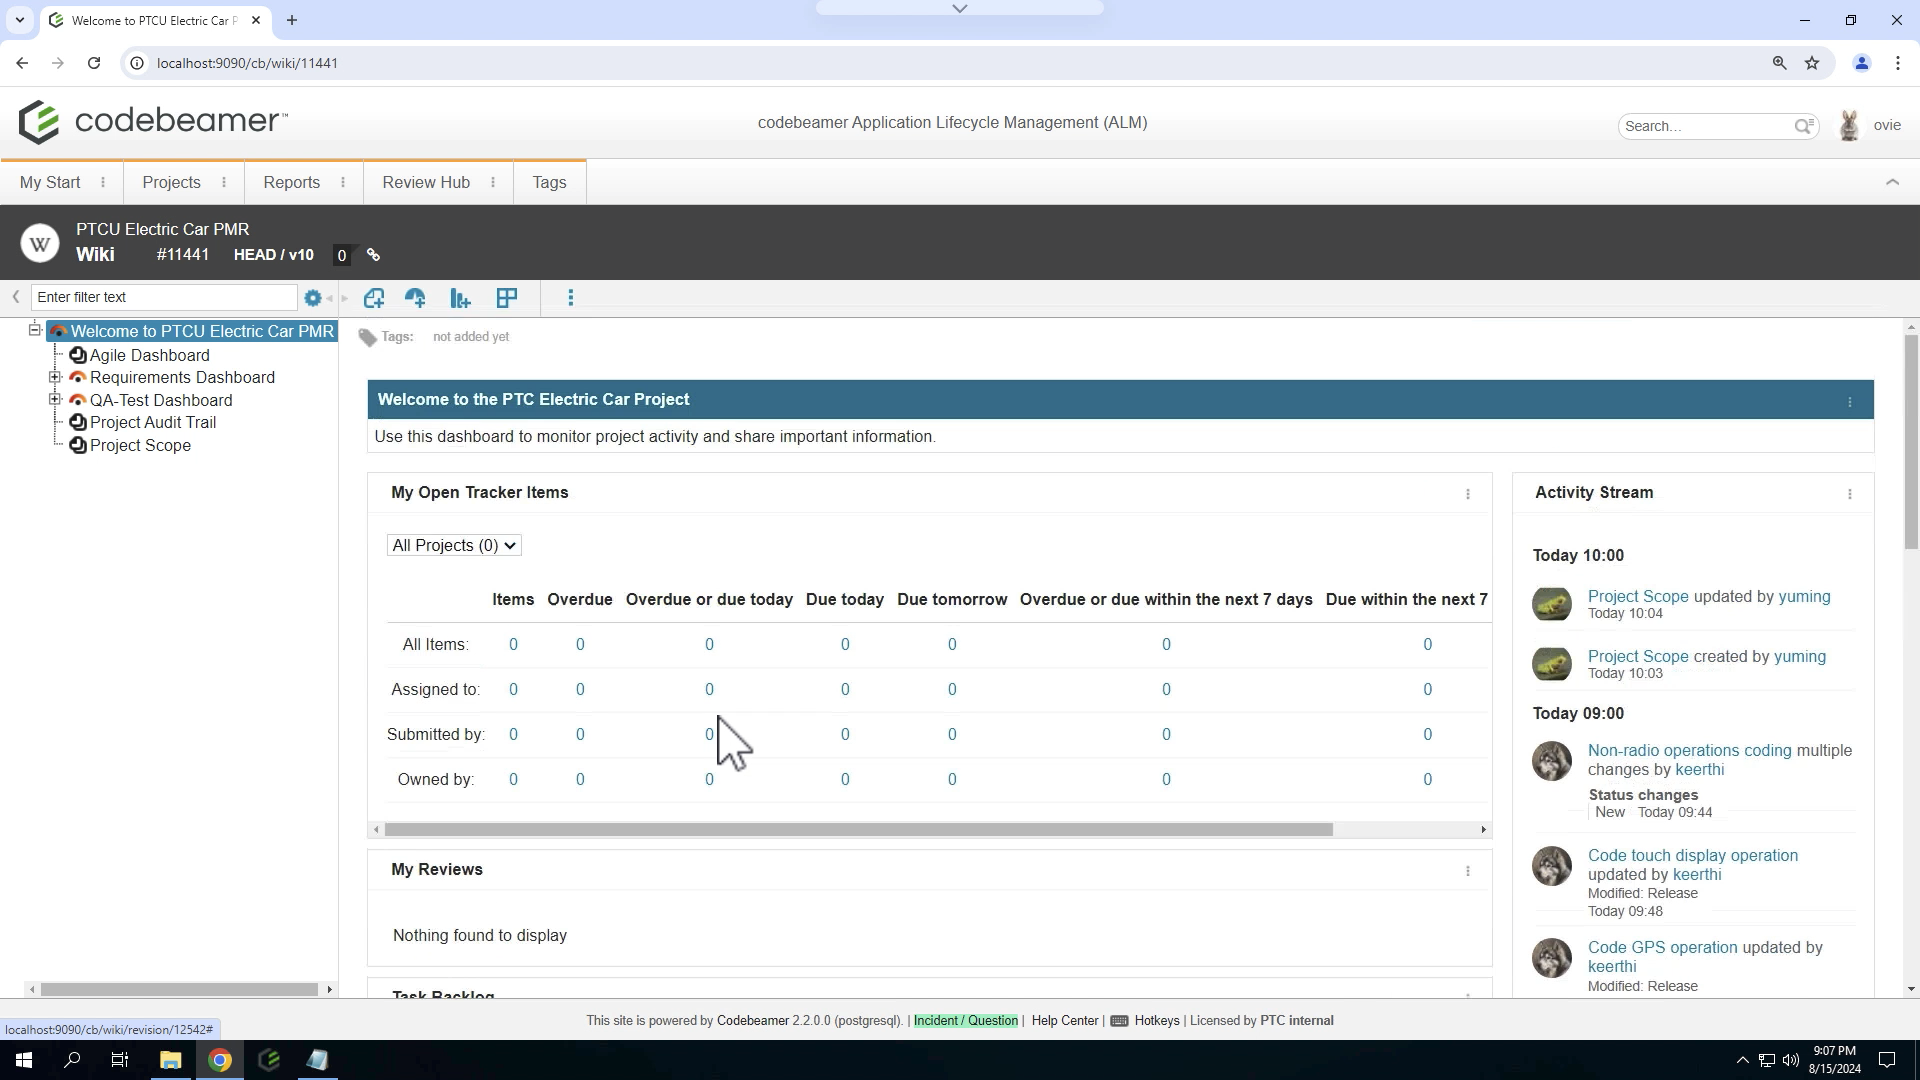Open the Projects menu dots
The width and height of the screenshot is (1920, 1080).
[223, 182]
